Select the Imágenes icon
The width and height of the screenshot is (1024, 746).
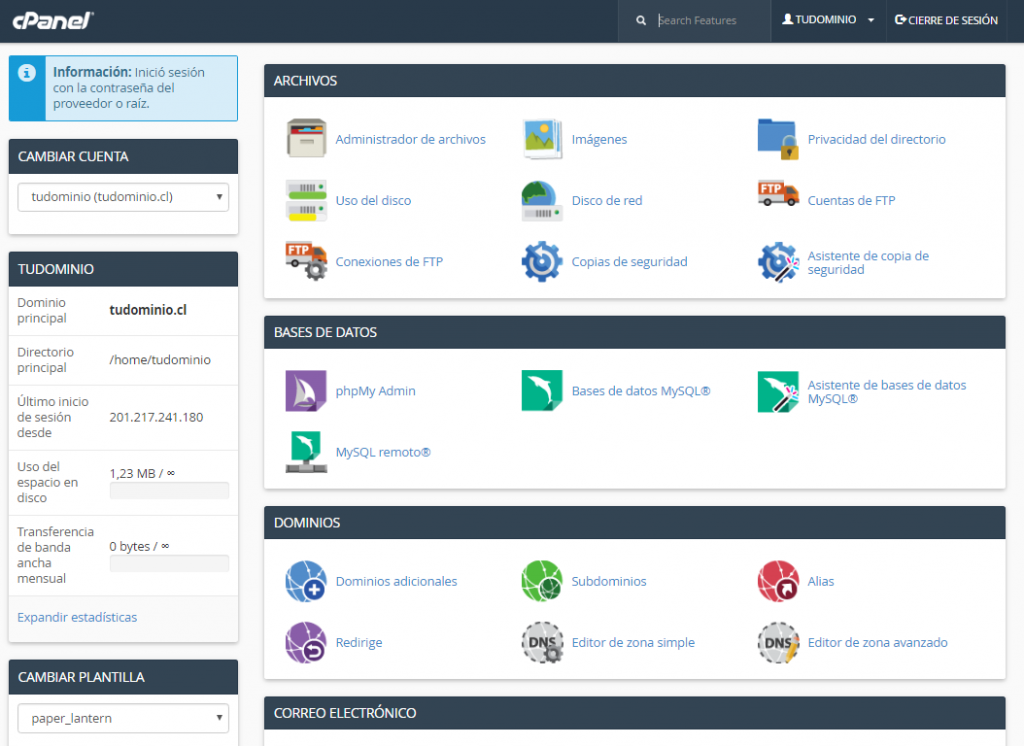coord(541,138)
